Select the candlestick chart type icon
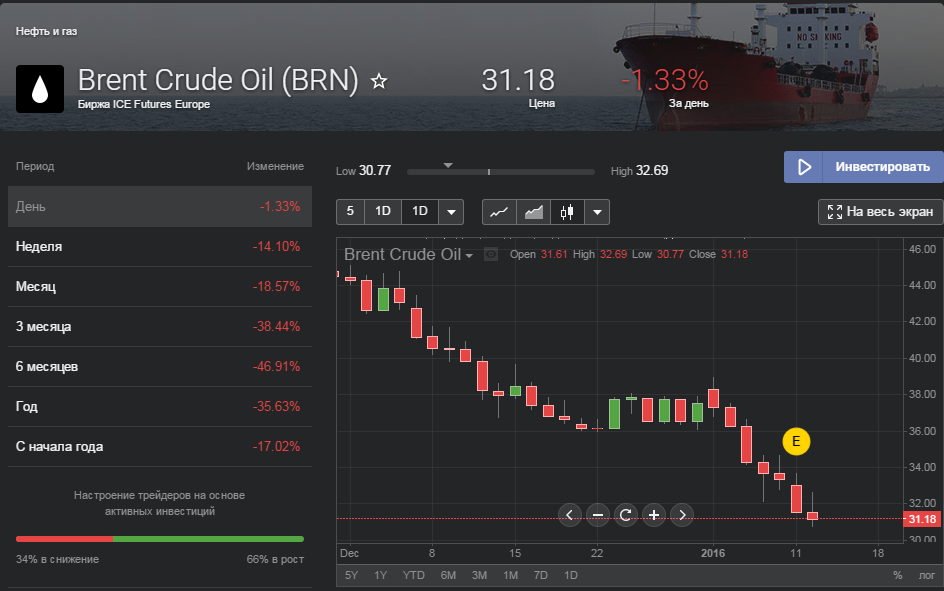 (x=567, y=212)
